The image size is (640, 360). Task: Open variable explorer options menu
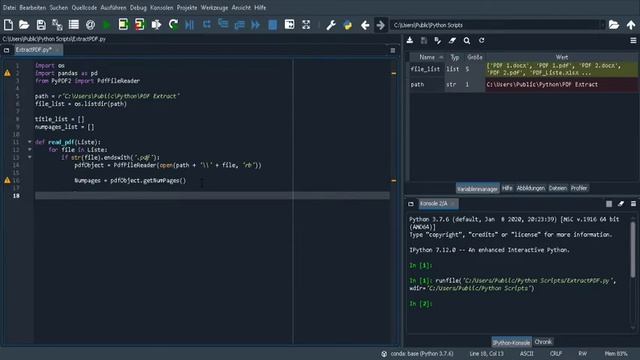coord(633,40)
